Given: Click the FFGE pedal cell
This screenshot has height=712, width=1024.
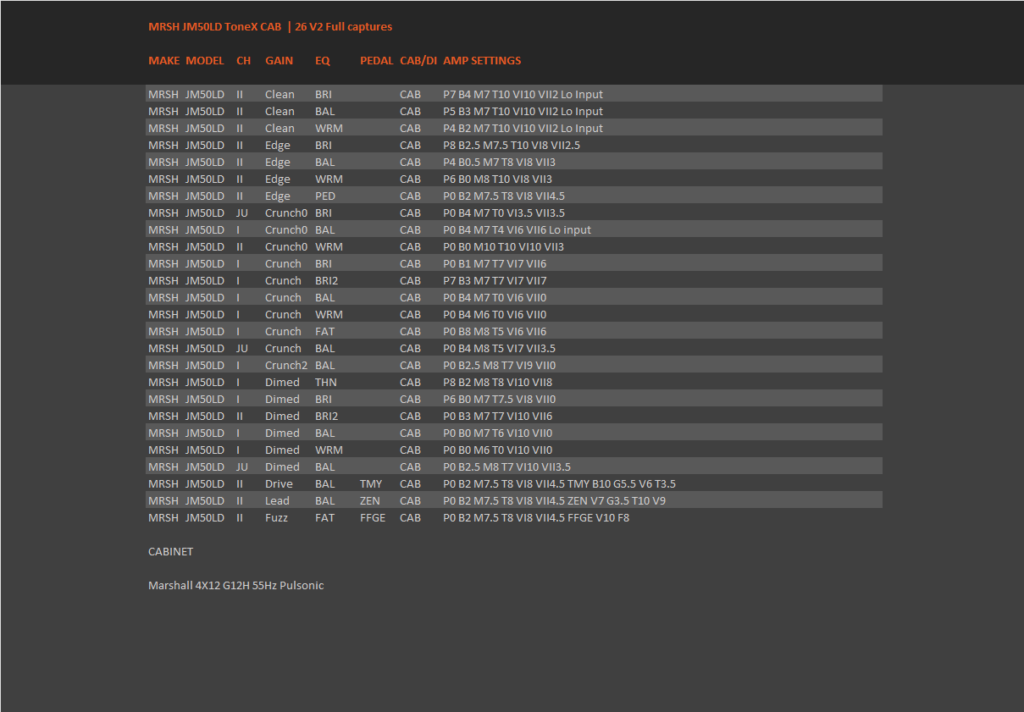Looking at the screenshot, I should pyautogui.click(x=372, y=519).
